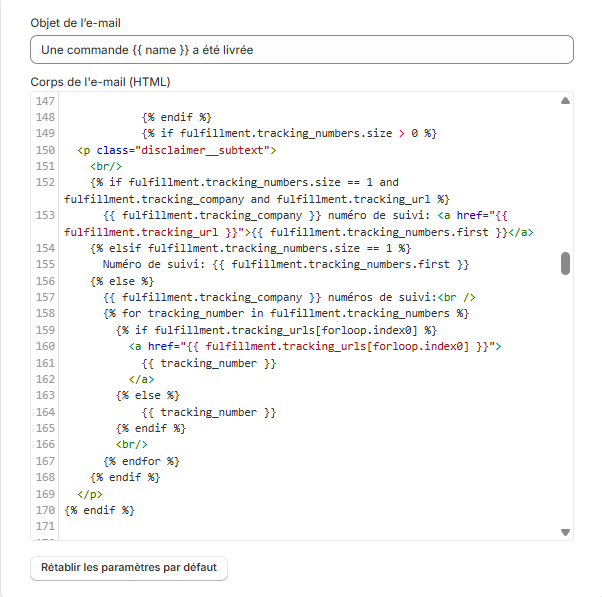Click line number 153 in the gutter
602x597 pixels.
point(45,215)
